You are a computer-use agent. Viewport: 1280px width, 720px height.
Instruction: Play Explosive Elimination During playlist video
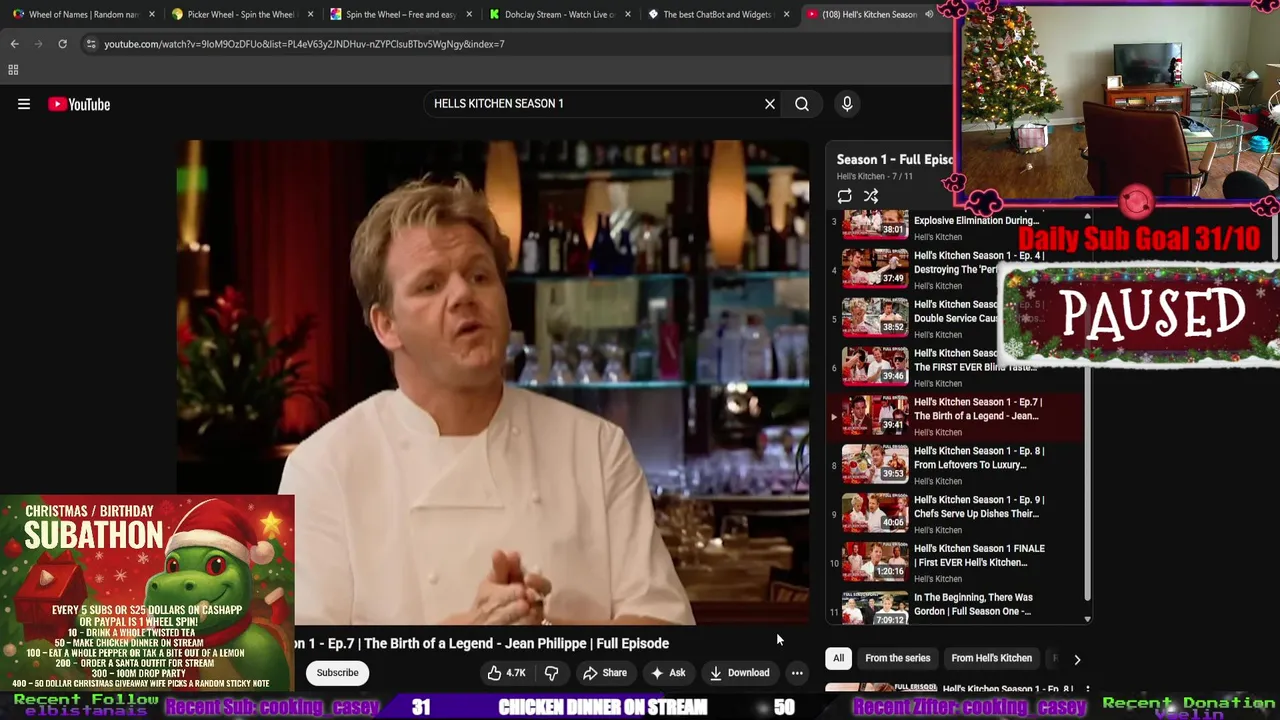point(954,226)
